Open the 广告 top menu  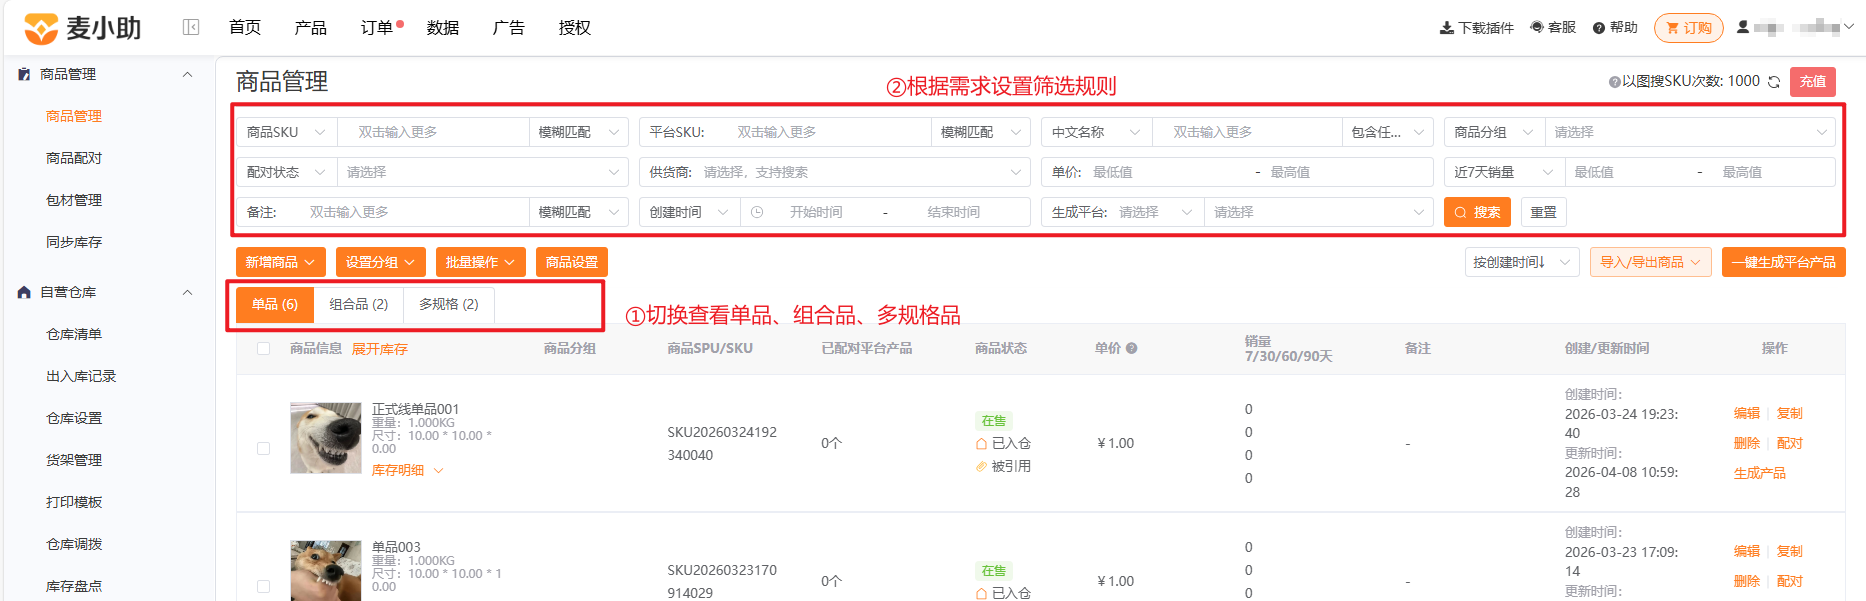click(x=509, y=28)
